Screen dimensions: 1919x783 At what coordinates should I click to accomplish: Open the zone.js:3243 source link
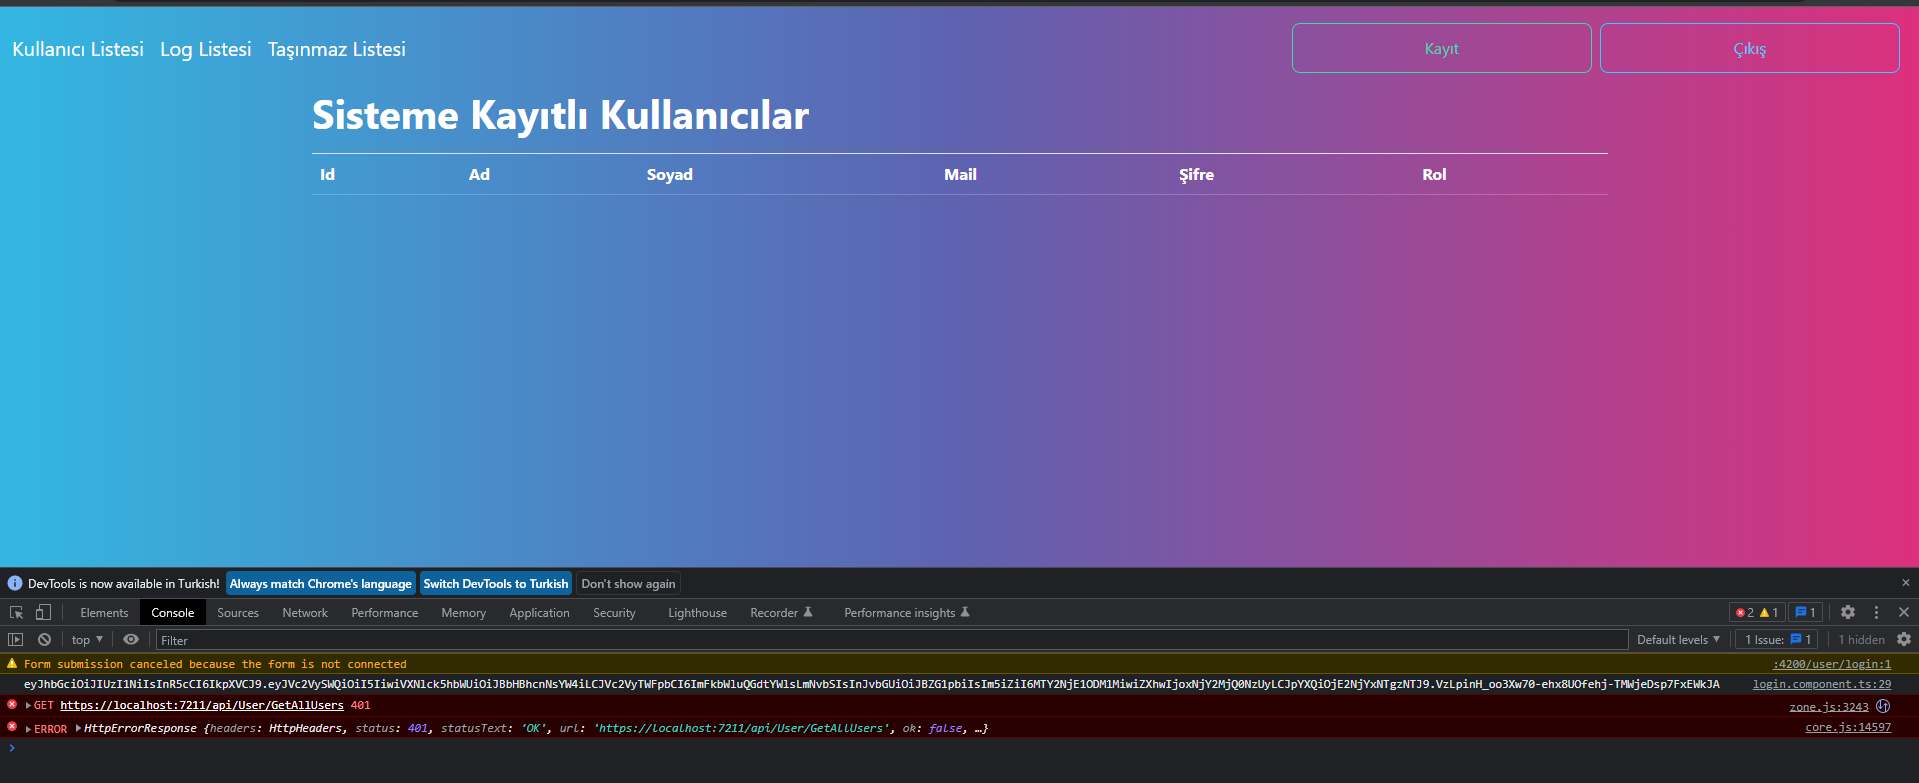pos(1829,707)
